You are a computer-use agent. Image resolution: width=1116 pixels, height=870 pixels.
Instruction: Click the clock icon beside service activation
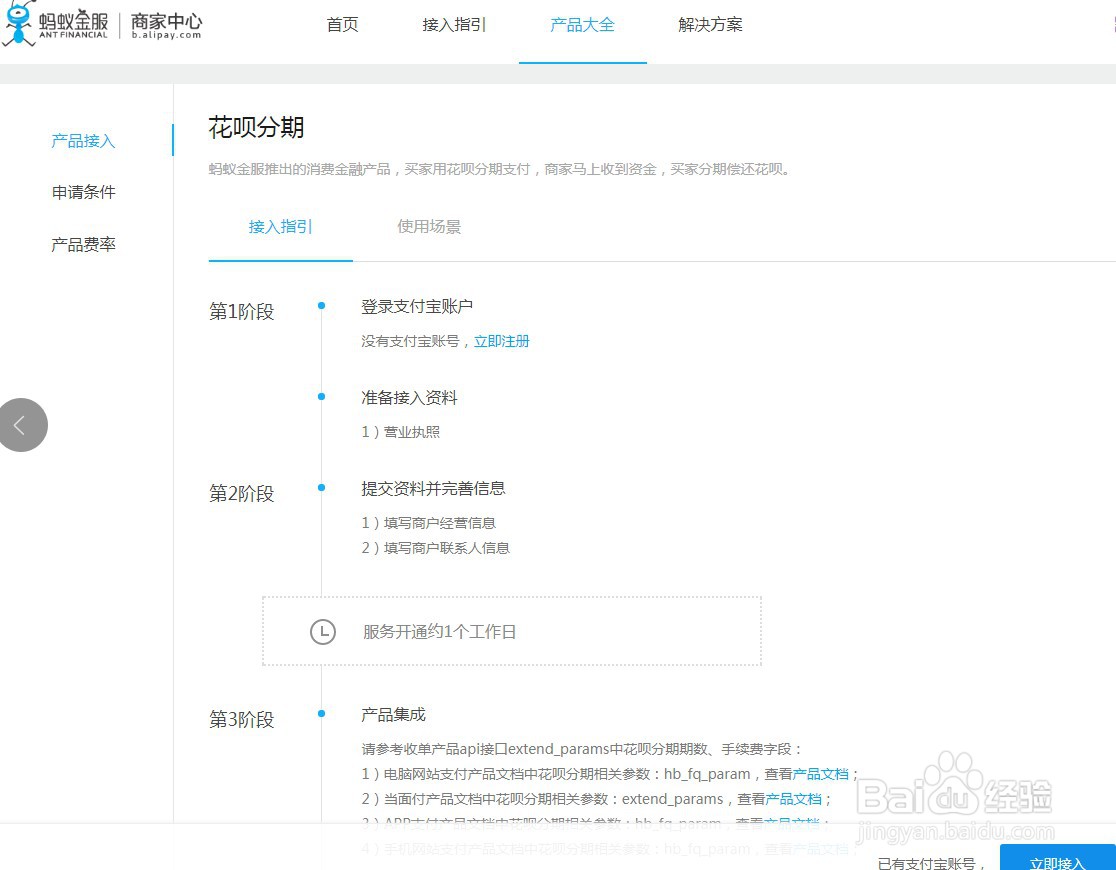(322, 631)
